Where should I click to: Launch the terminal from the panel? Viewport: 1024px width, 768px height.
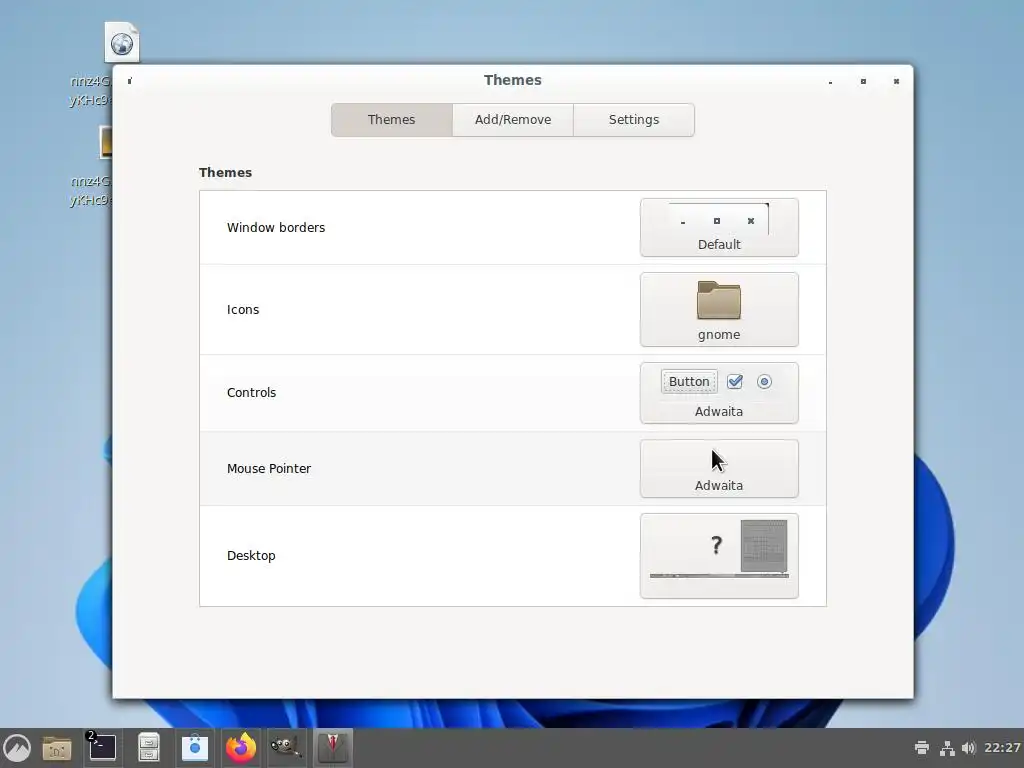click(x=102, y=747)
